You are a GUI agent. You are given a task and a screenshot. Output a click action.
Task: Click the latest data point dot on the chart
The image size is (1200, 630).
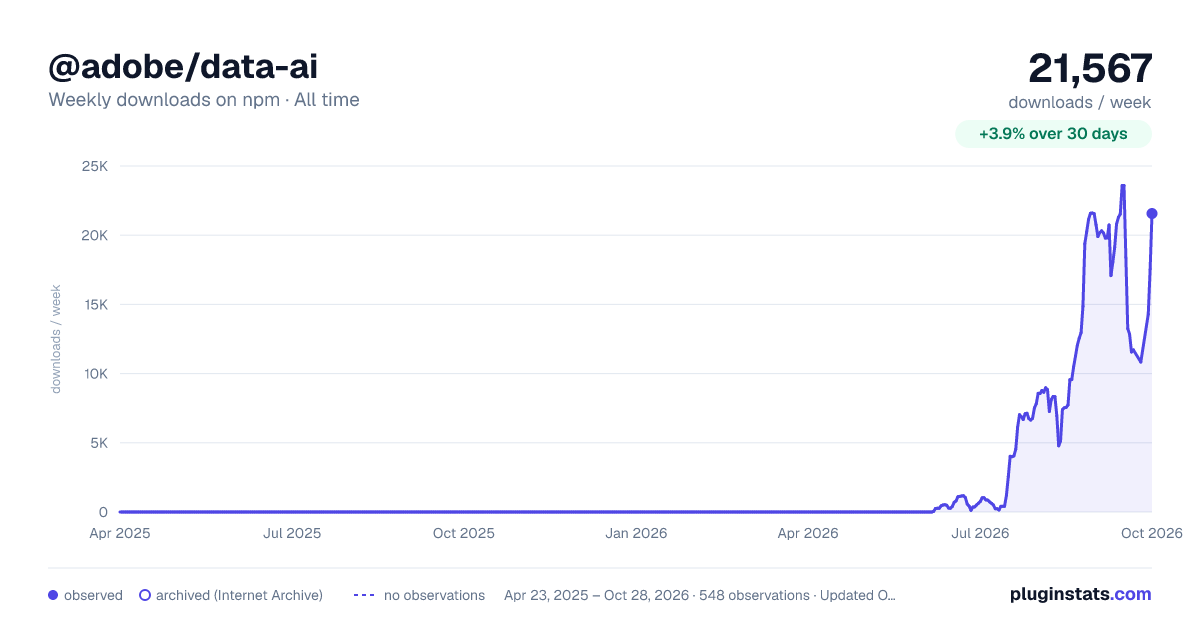pos(1152,213)
